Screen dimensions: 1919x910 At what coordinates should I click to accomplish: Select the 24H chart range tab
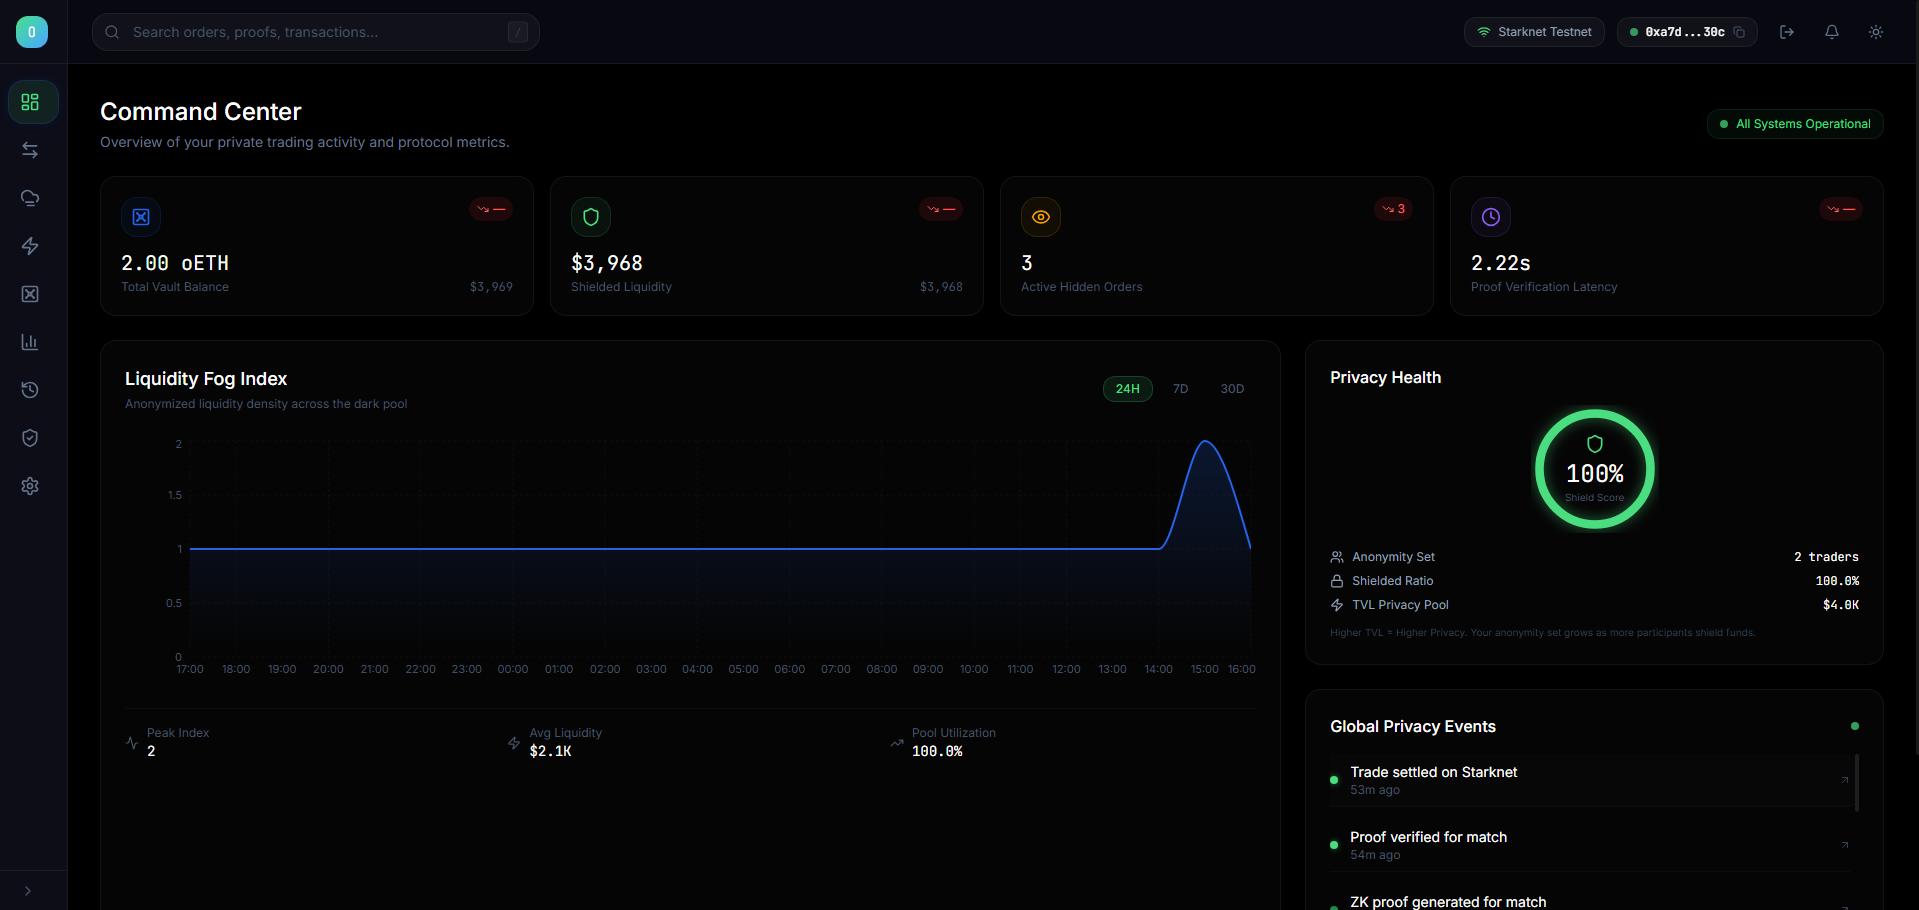coord(1128,389)
